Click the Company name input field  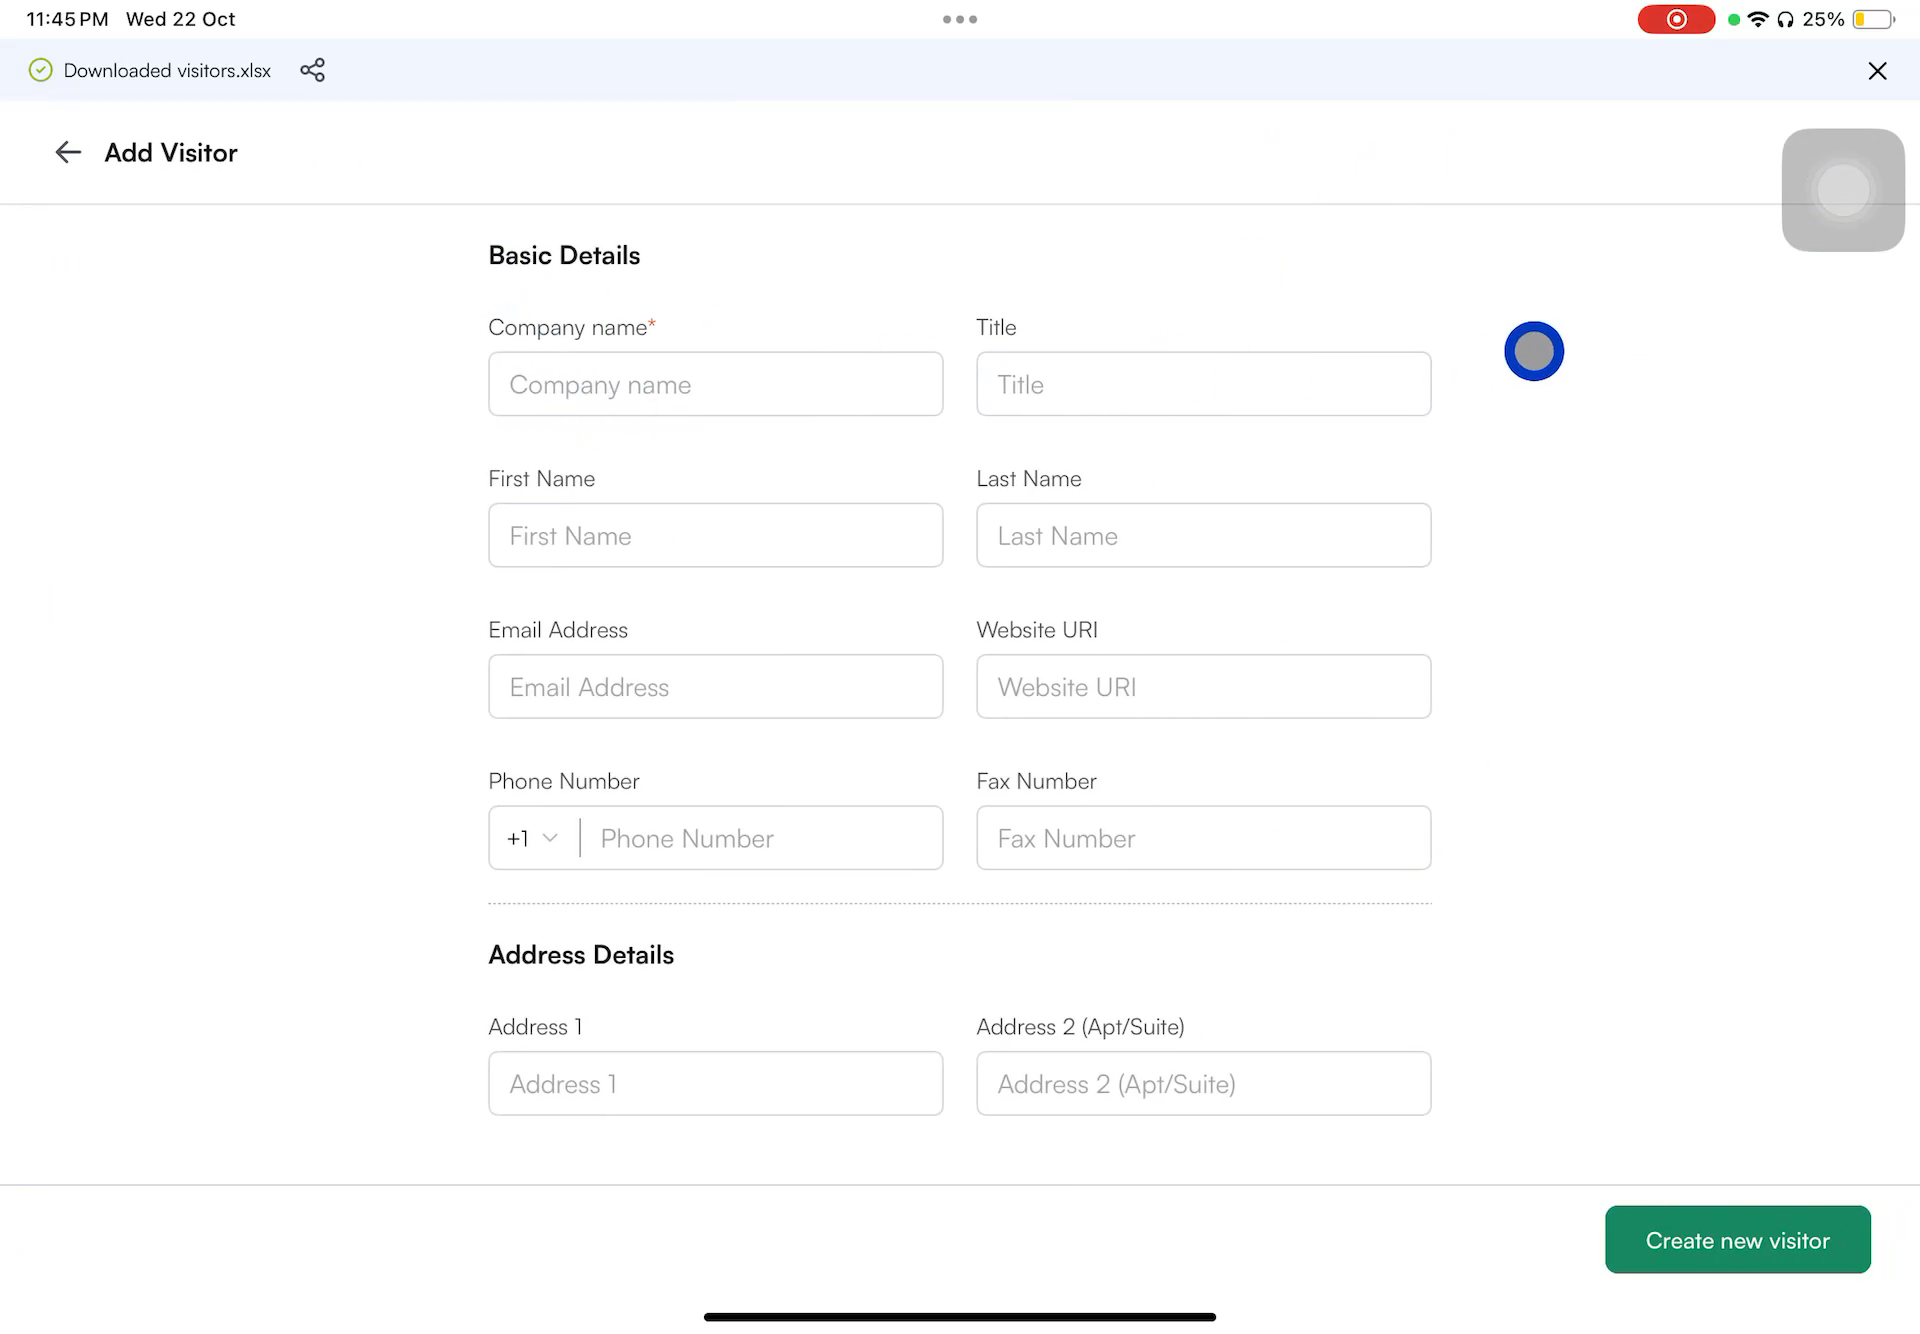(715, 384)
